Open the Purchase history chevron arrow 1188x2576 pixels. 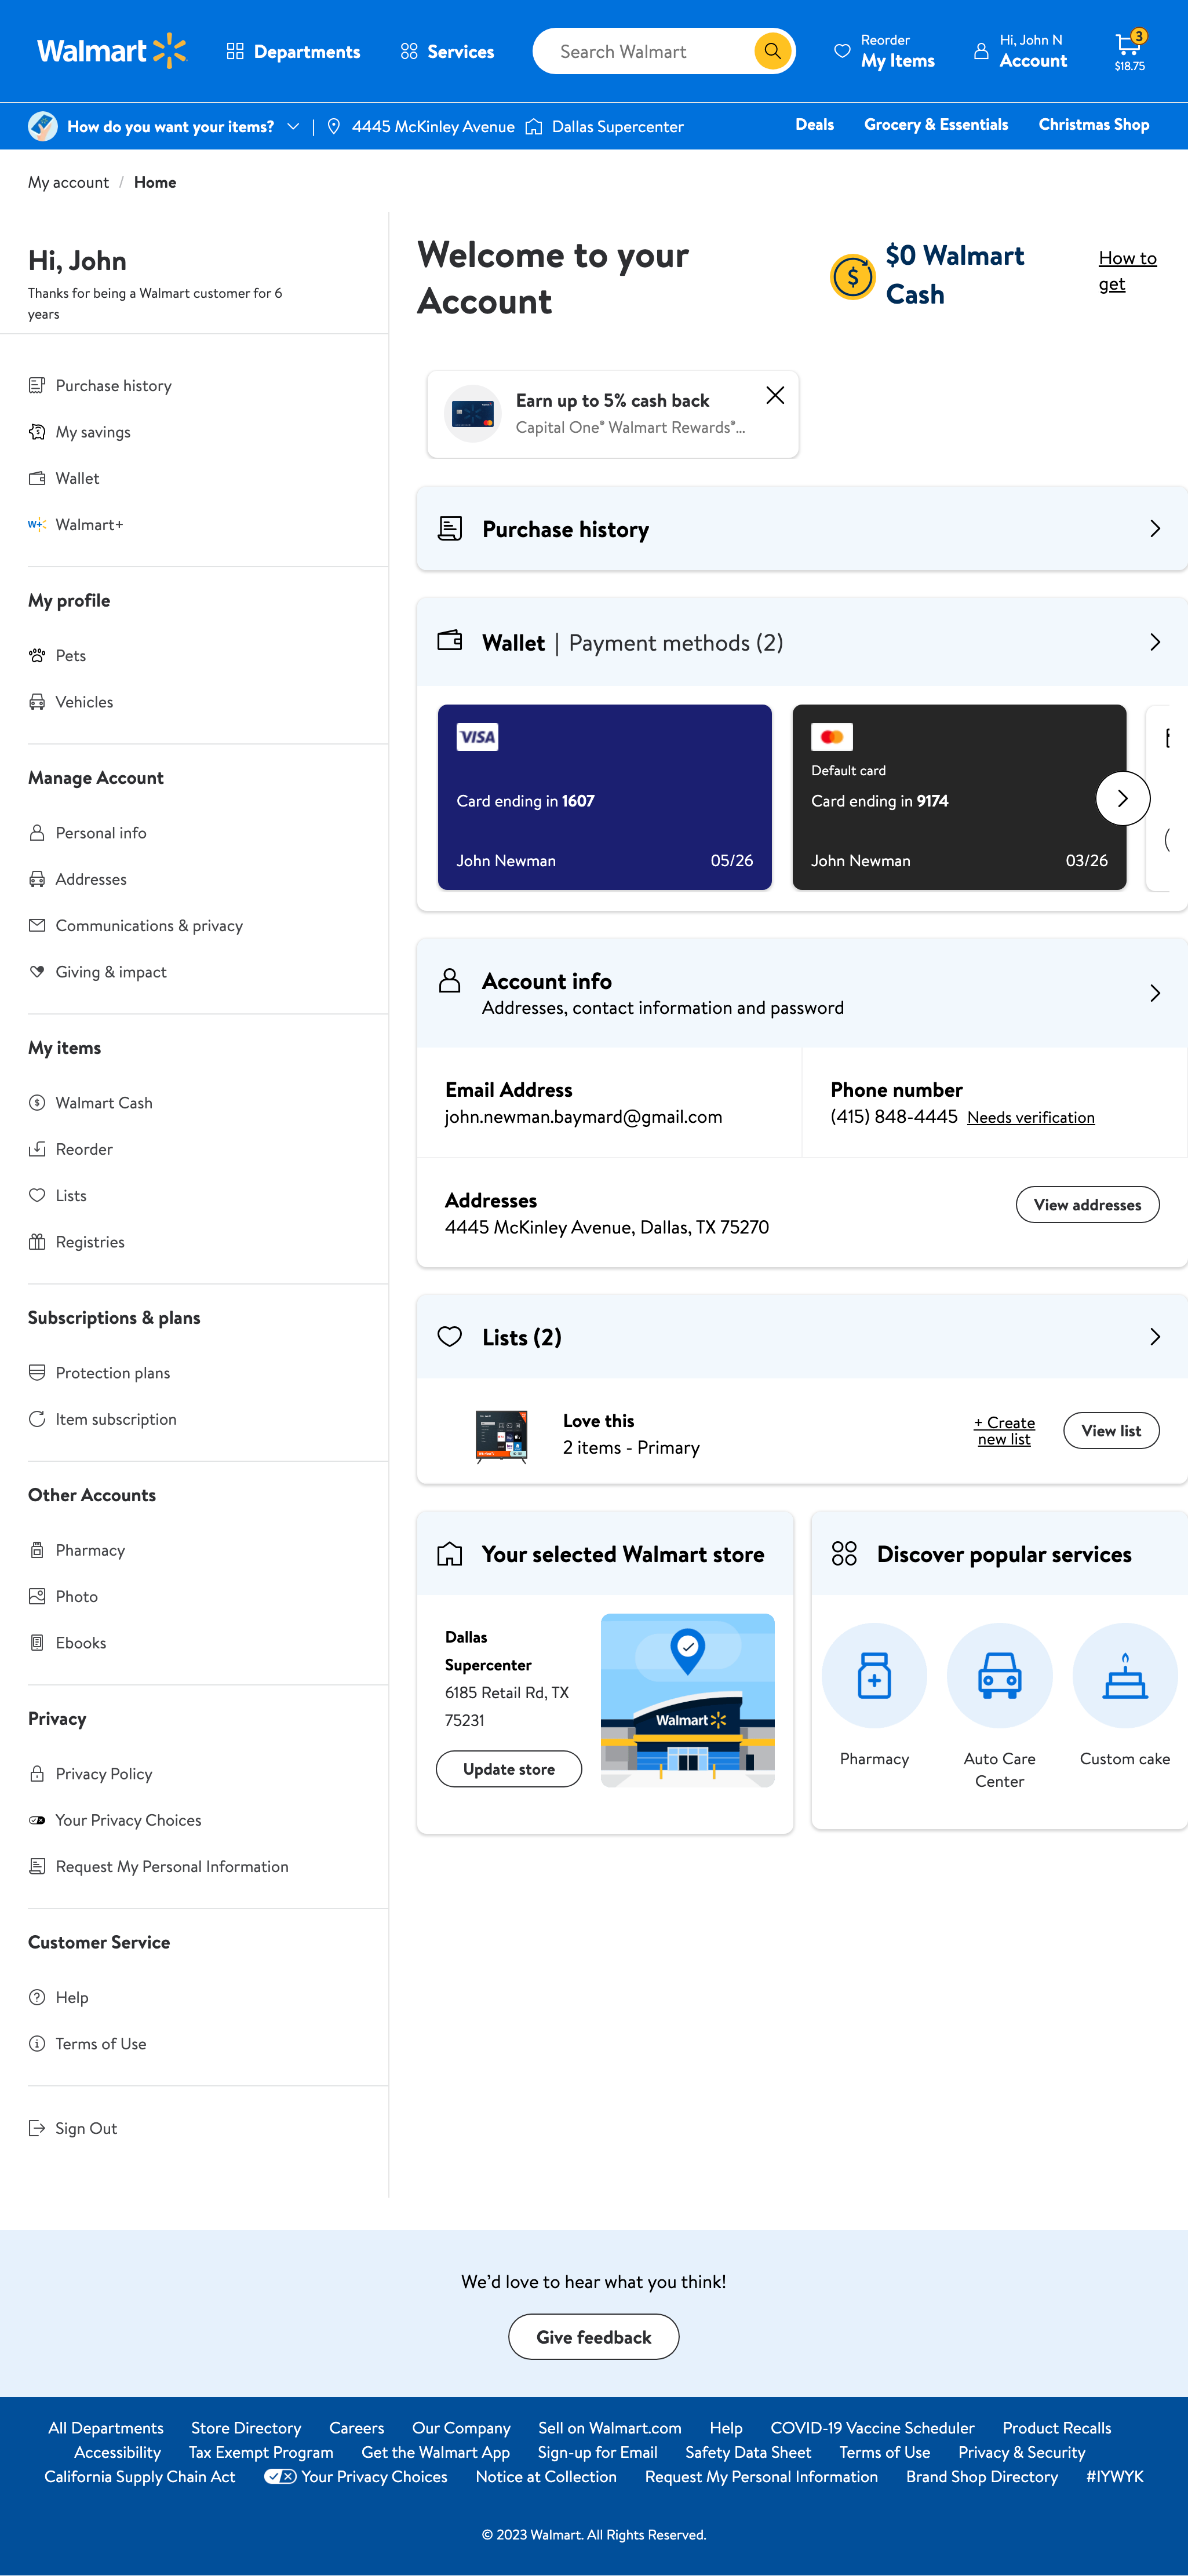pyautogui.click(x=1154, y=528)
